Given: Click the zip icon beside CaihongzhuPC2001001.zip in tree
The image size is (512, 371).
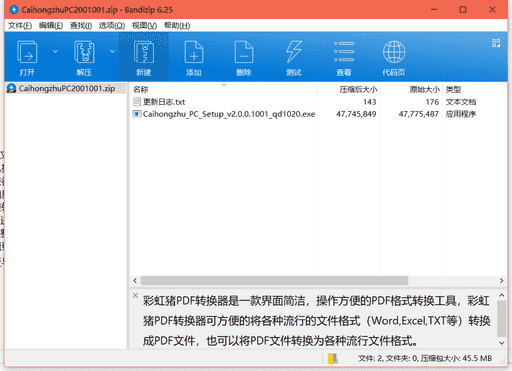Looking at the screenshot, I should pos(12,88).
